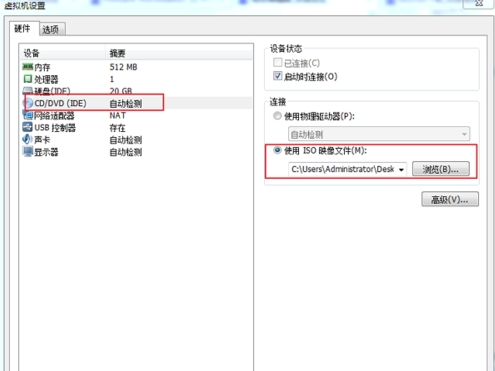Open the 自动检测 physical drive dropdown

pyautogui.click(x=379, y=134)
